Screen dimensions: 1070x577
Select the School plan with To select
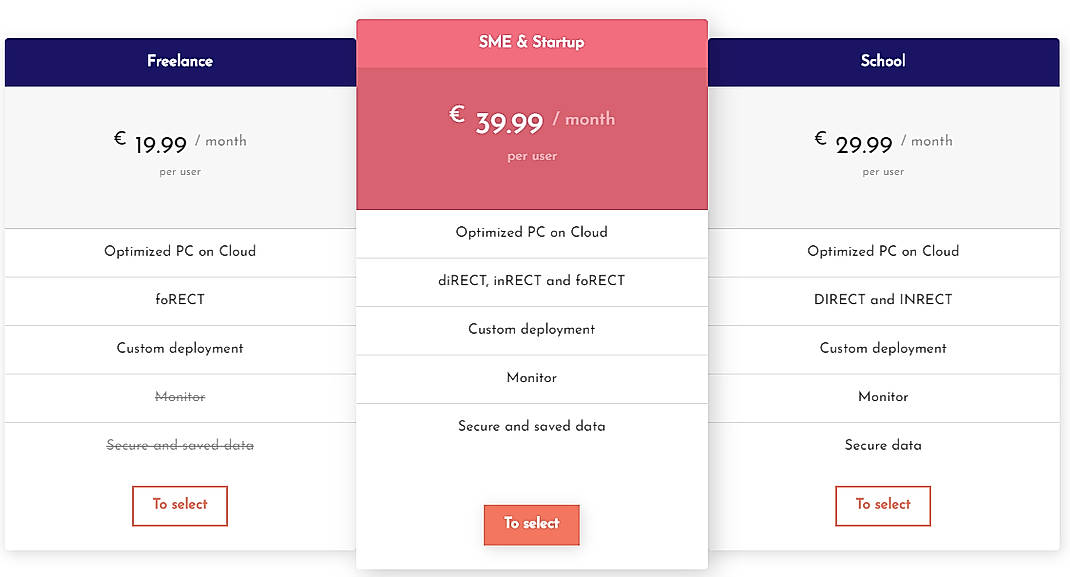coord(883,506)
